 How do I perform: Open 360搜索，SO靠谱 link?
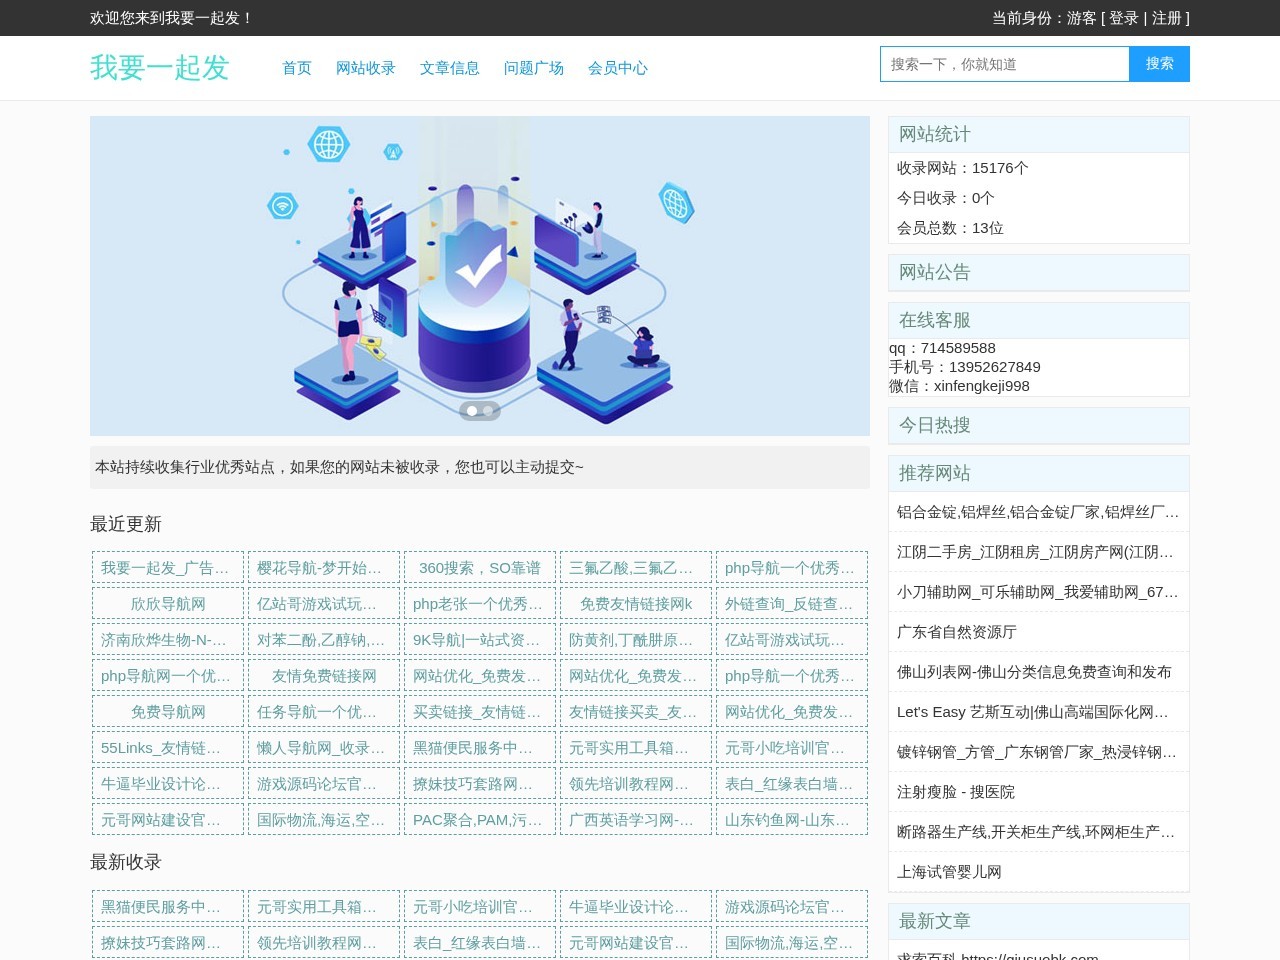[x=480, y=568]
